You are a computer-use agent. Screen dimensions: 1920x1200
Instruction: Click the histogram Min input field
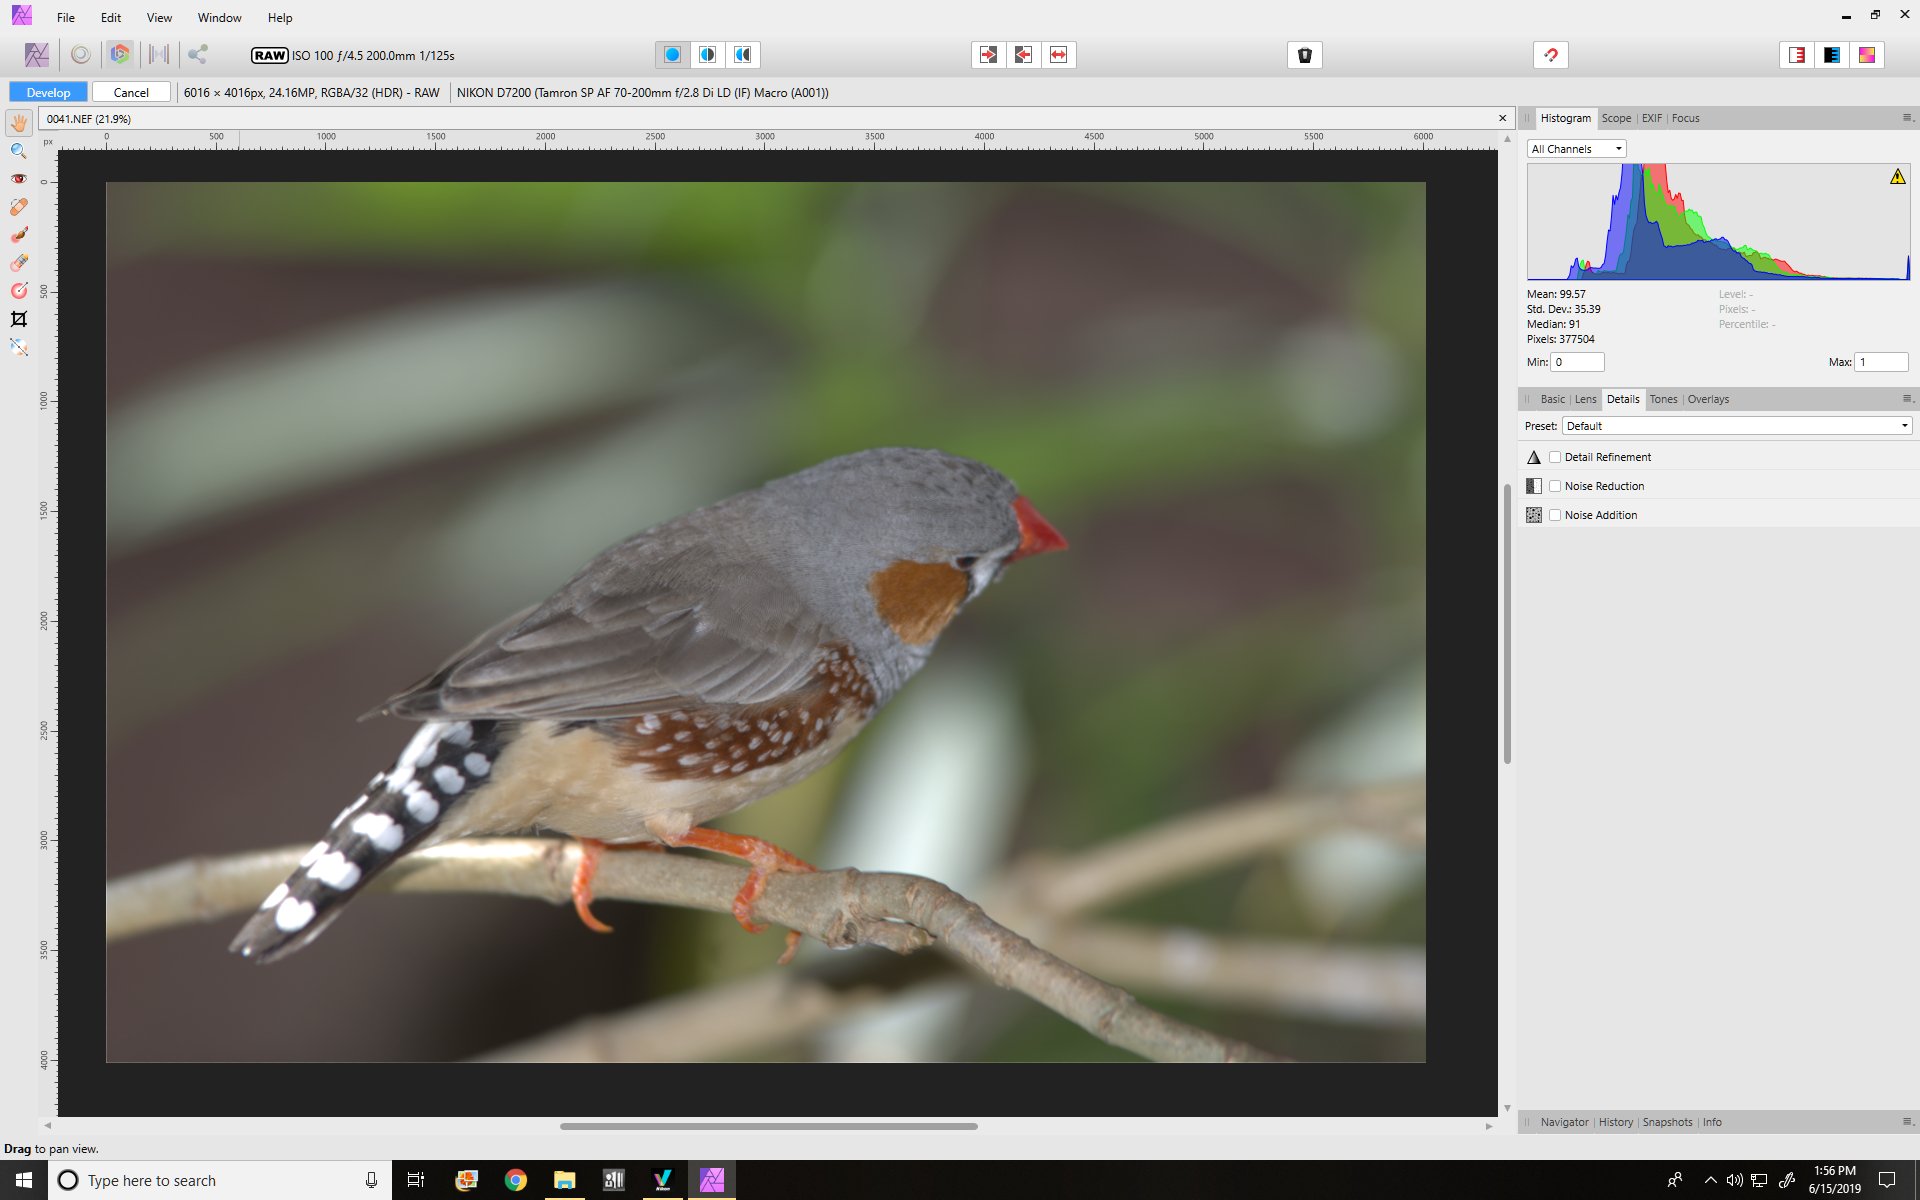point(1577,362)
